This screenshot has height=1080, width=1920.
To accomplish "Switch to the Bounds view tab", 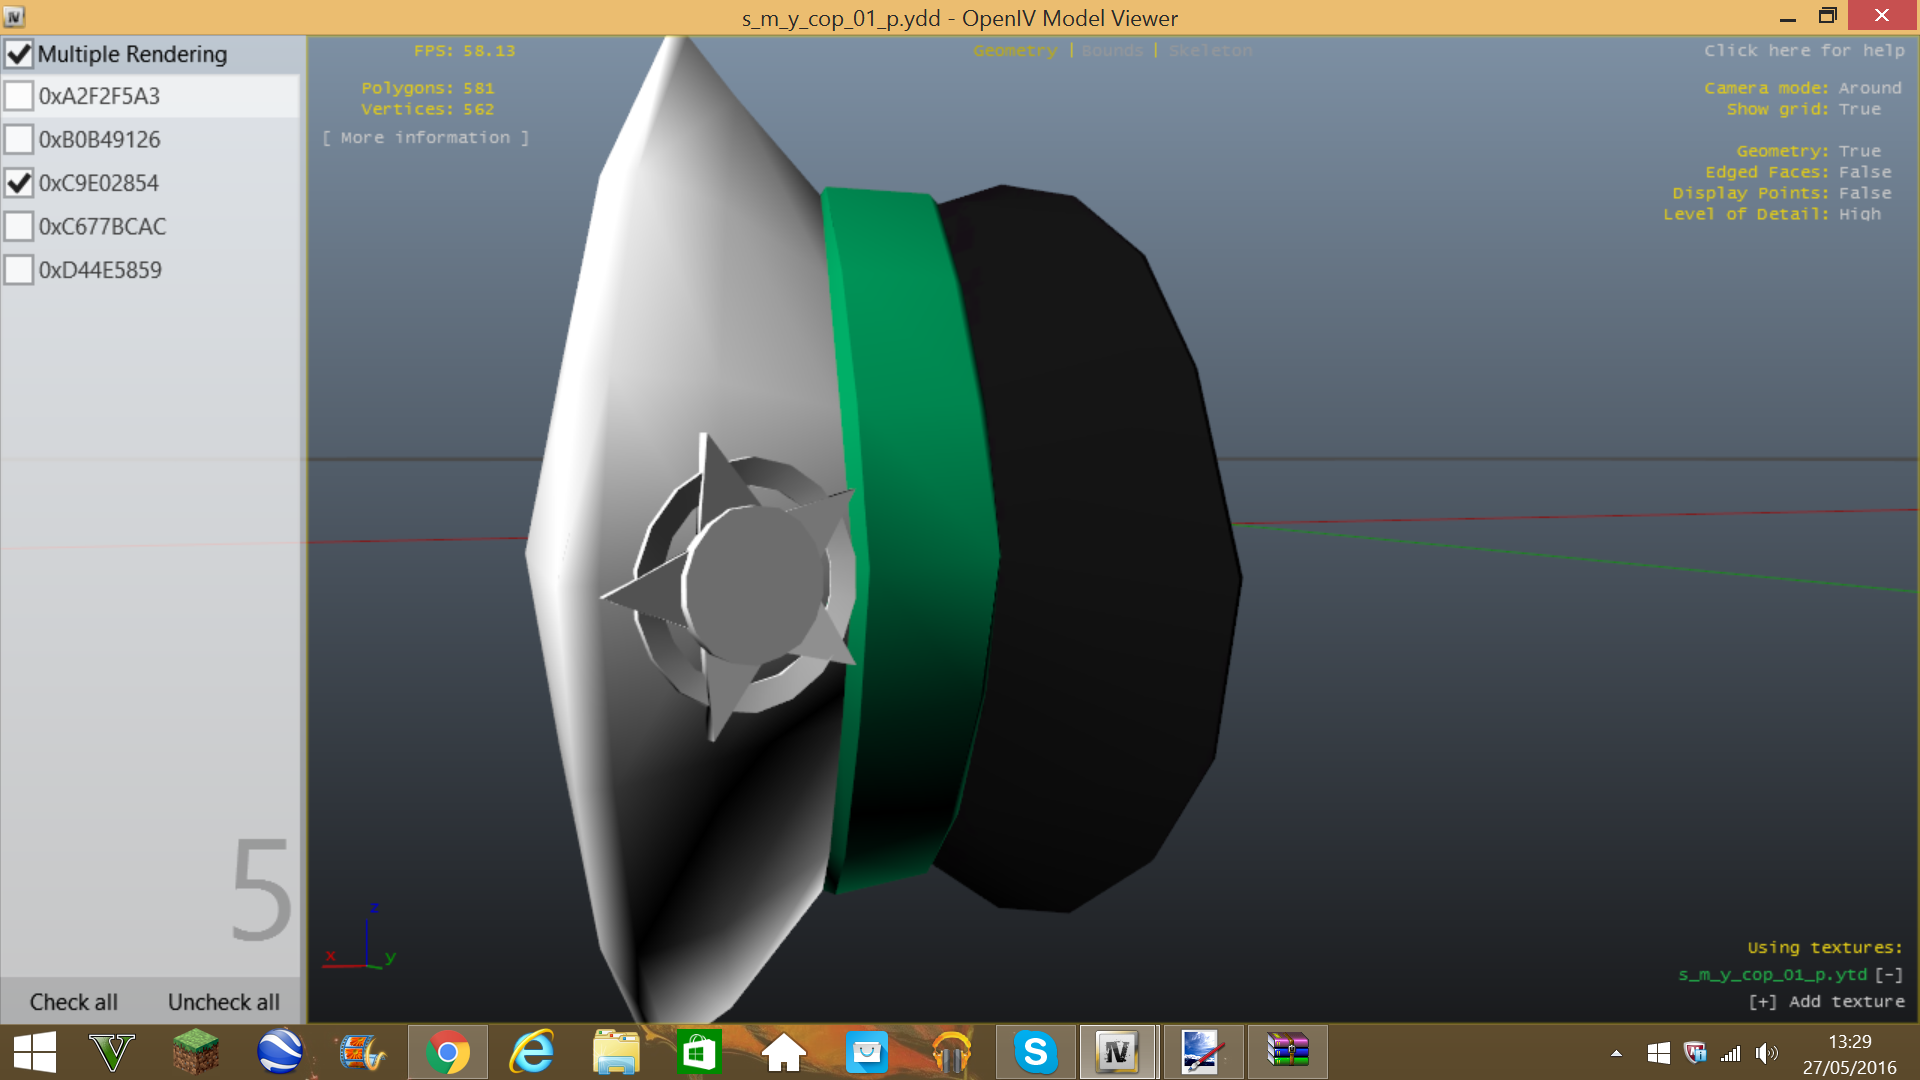I will click(x=1111, y=51).
